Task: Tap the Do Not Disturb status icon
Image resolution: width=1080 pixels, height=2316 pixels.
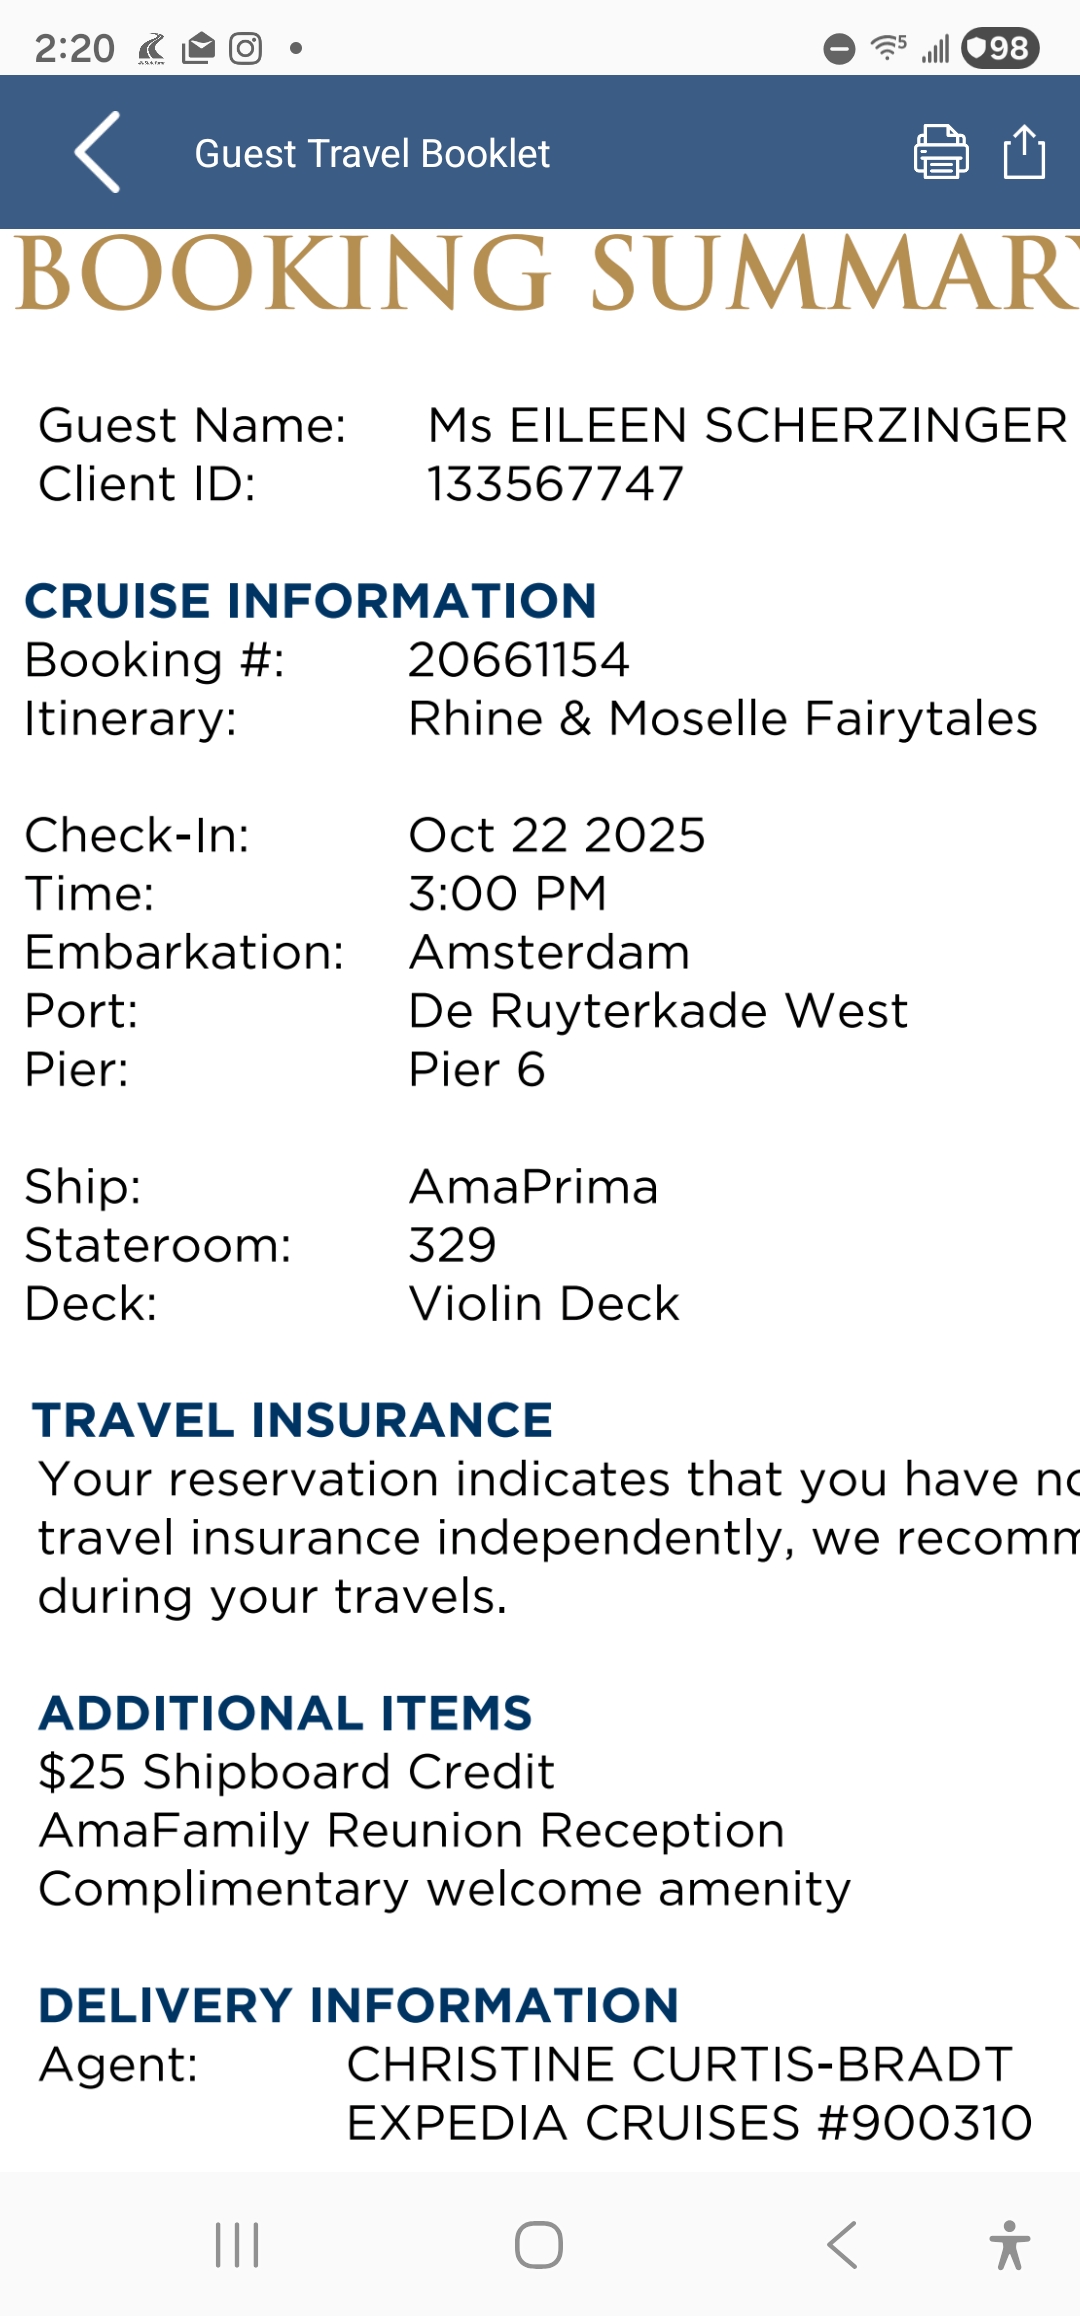Action: (x=839, y=48)
